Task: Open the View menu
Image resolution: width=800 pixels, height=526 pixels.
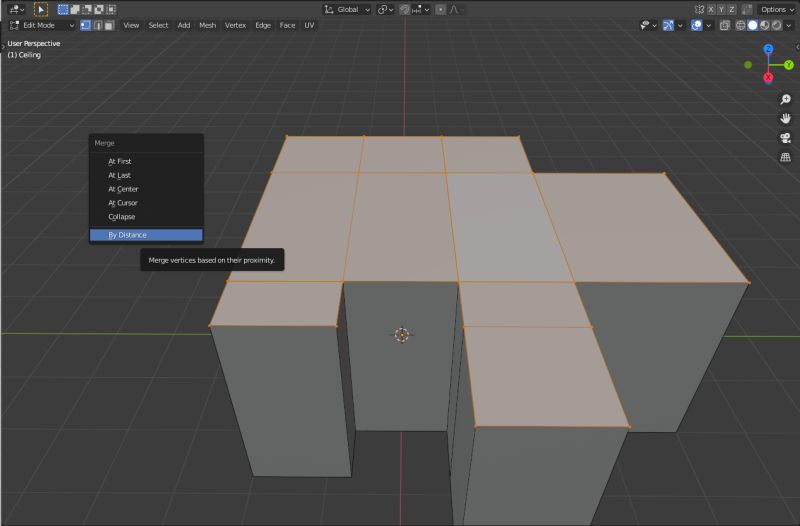Action: coord(131,25)
